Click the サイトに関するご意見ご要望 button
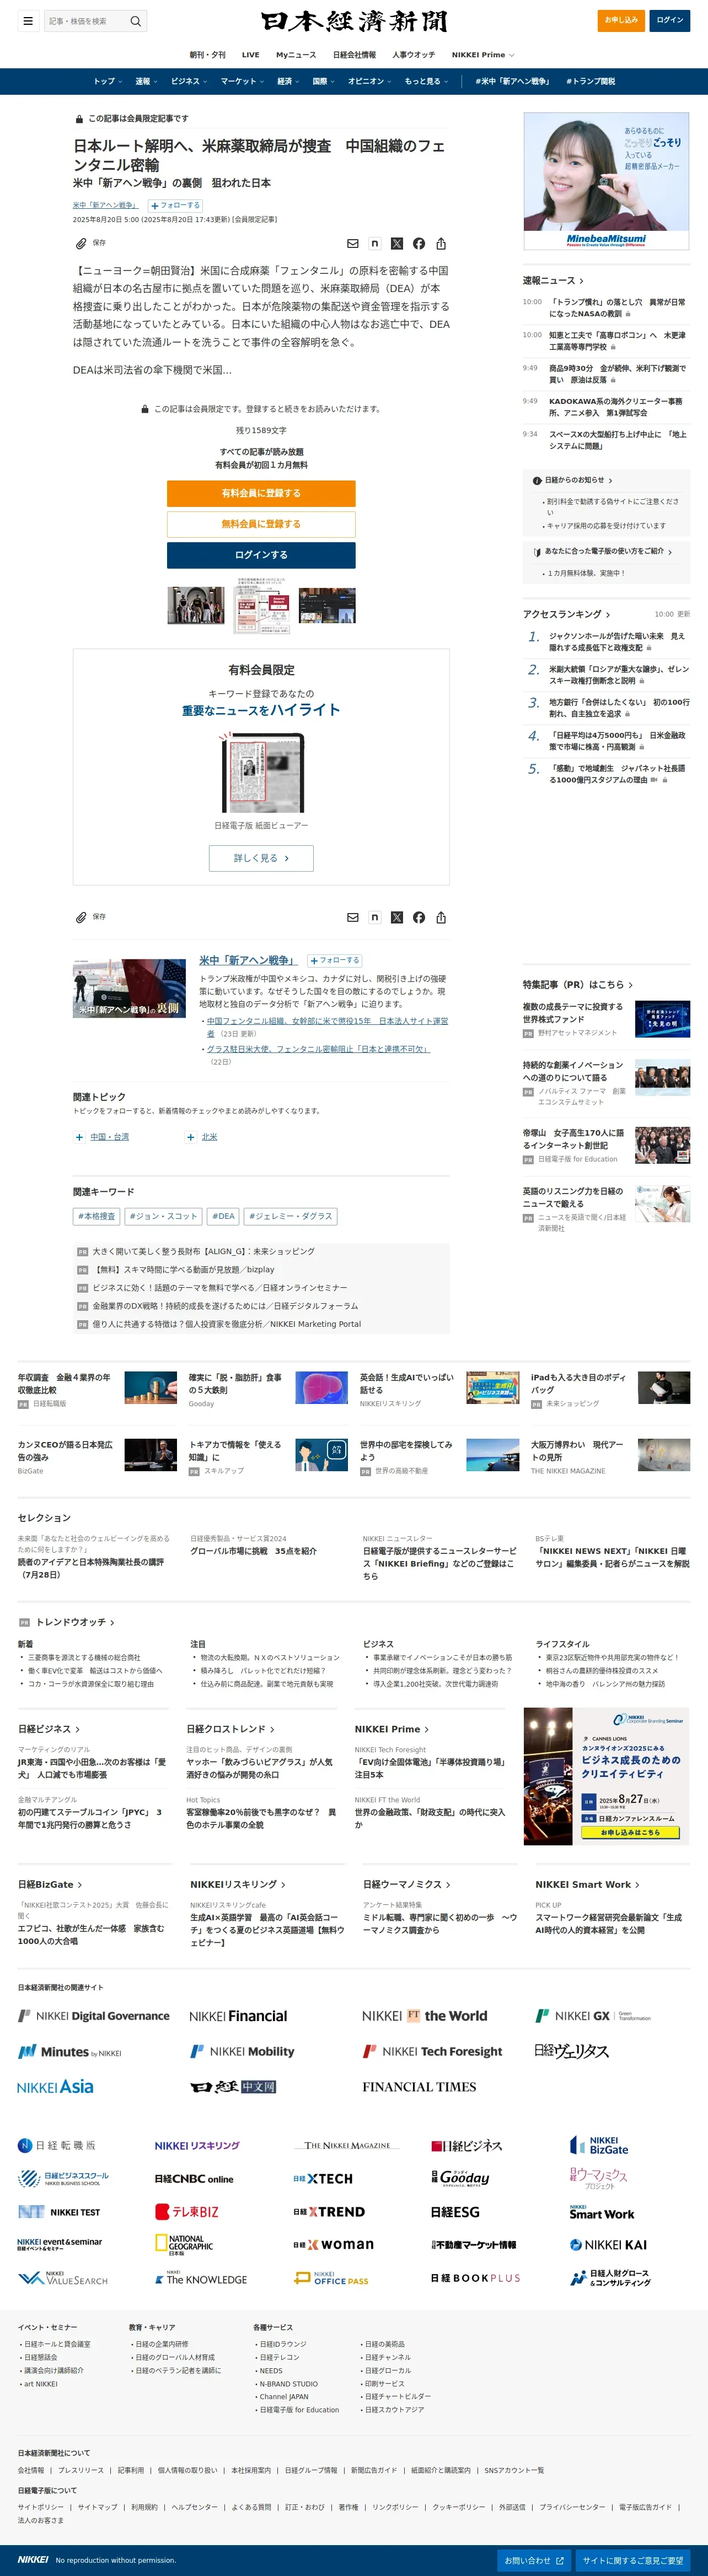This screenshot has height=2576, width=708. click(633, 2561)
